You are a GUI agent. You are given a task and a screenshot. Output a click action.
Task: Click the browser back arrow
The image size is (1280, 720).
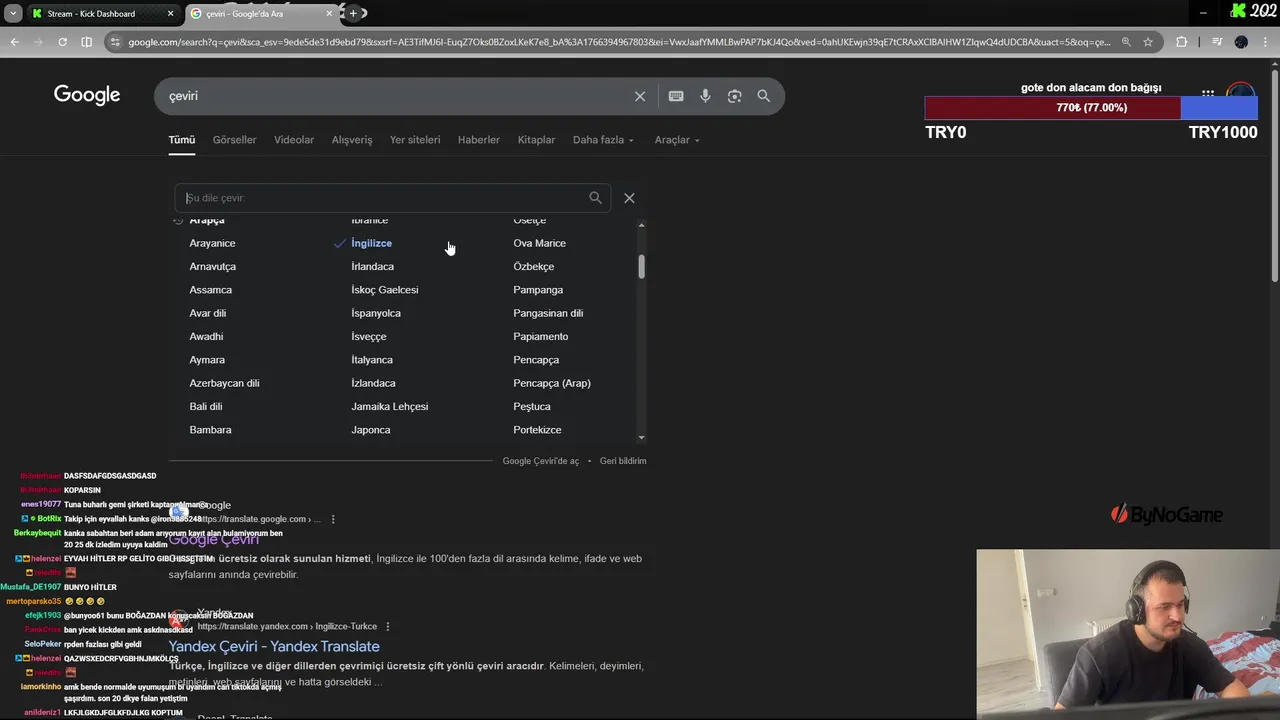(x=14, y=42)
